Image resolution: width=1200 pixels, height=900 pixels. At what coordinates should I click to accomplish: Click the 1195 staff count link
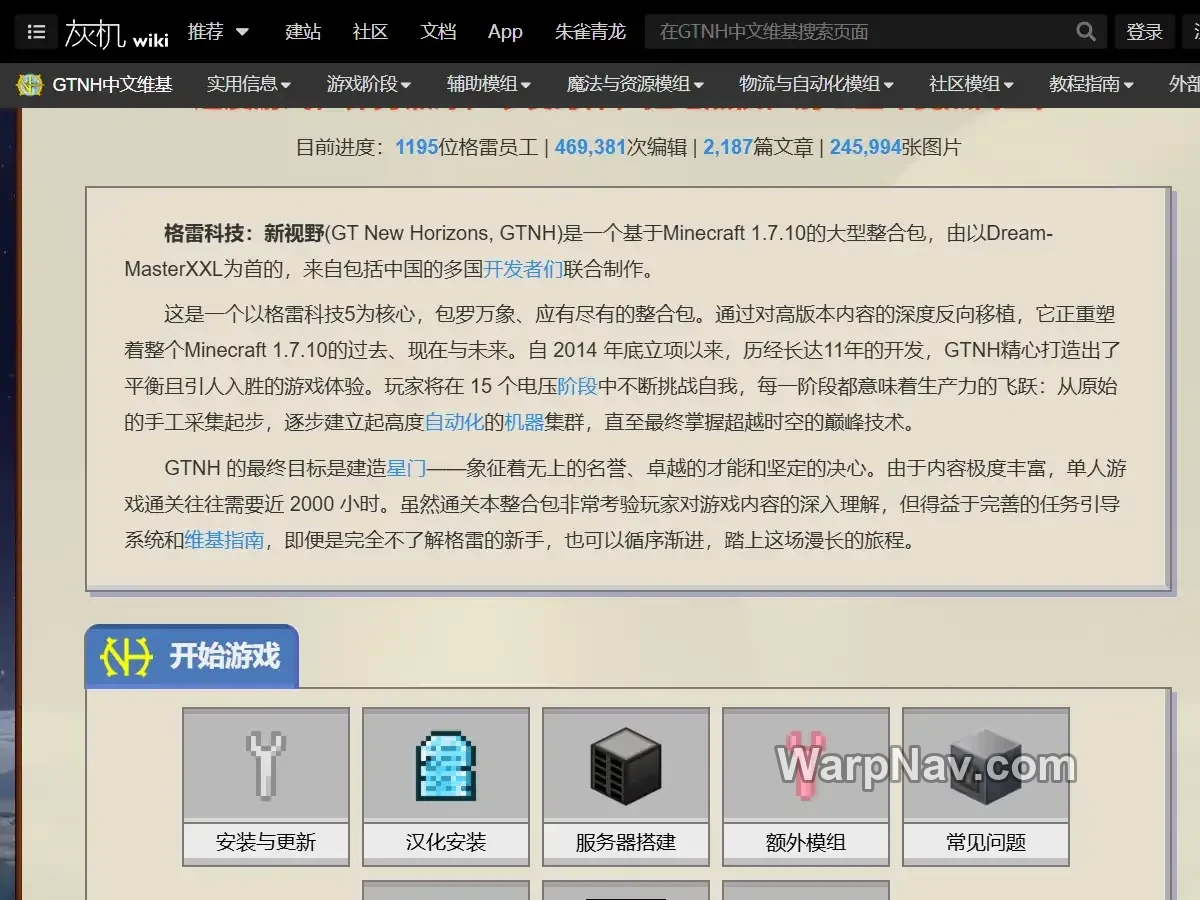[417, 147]
